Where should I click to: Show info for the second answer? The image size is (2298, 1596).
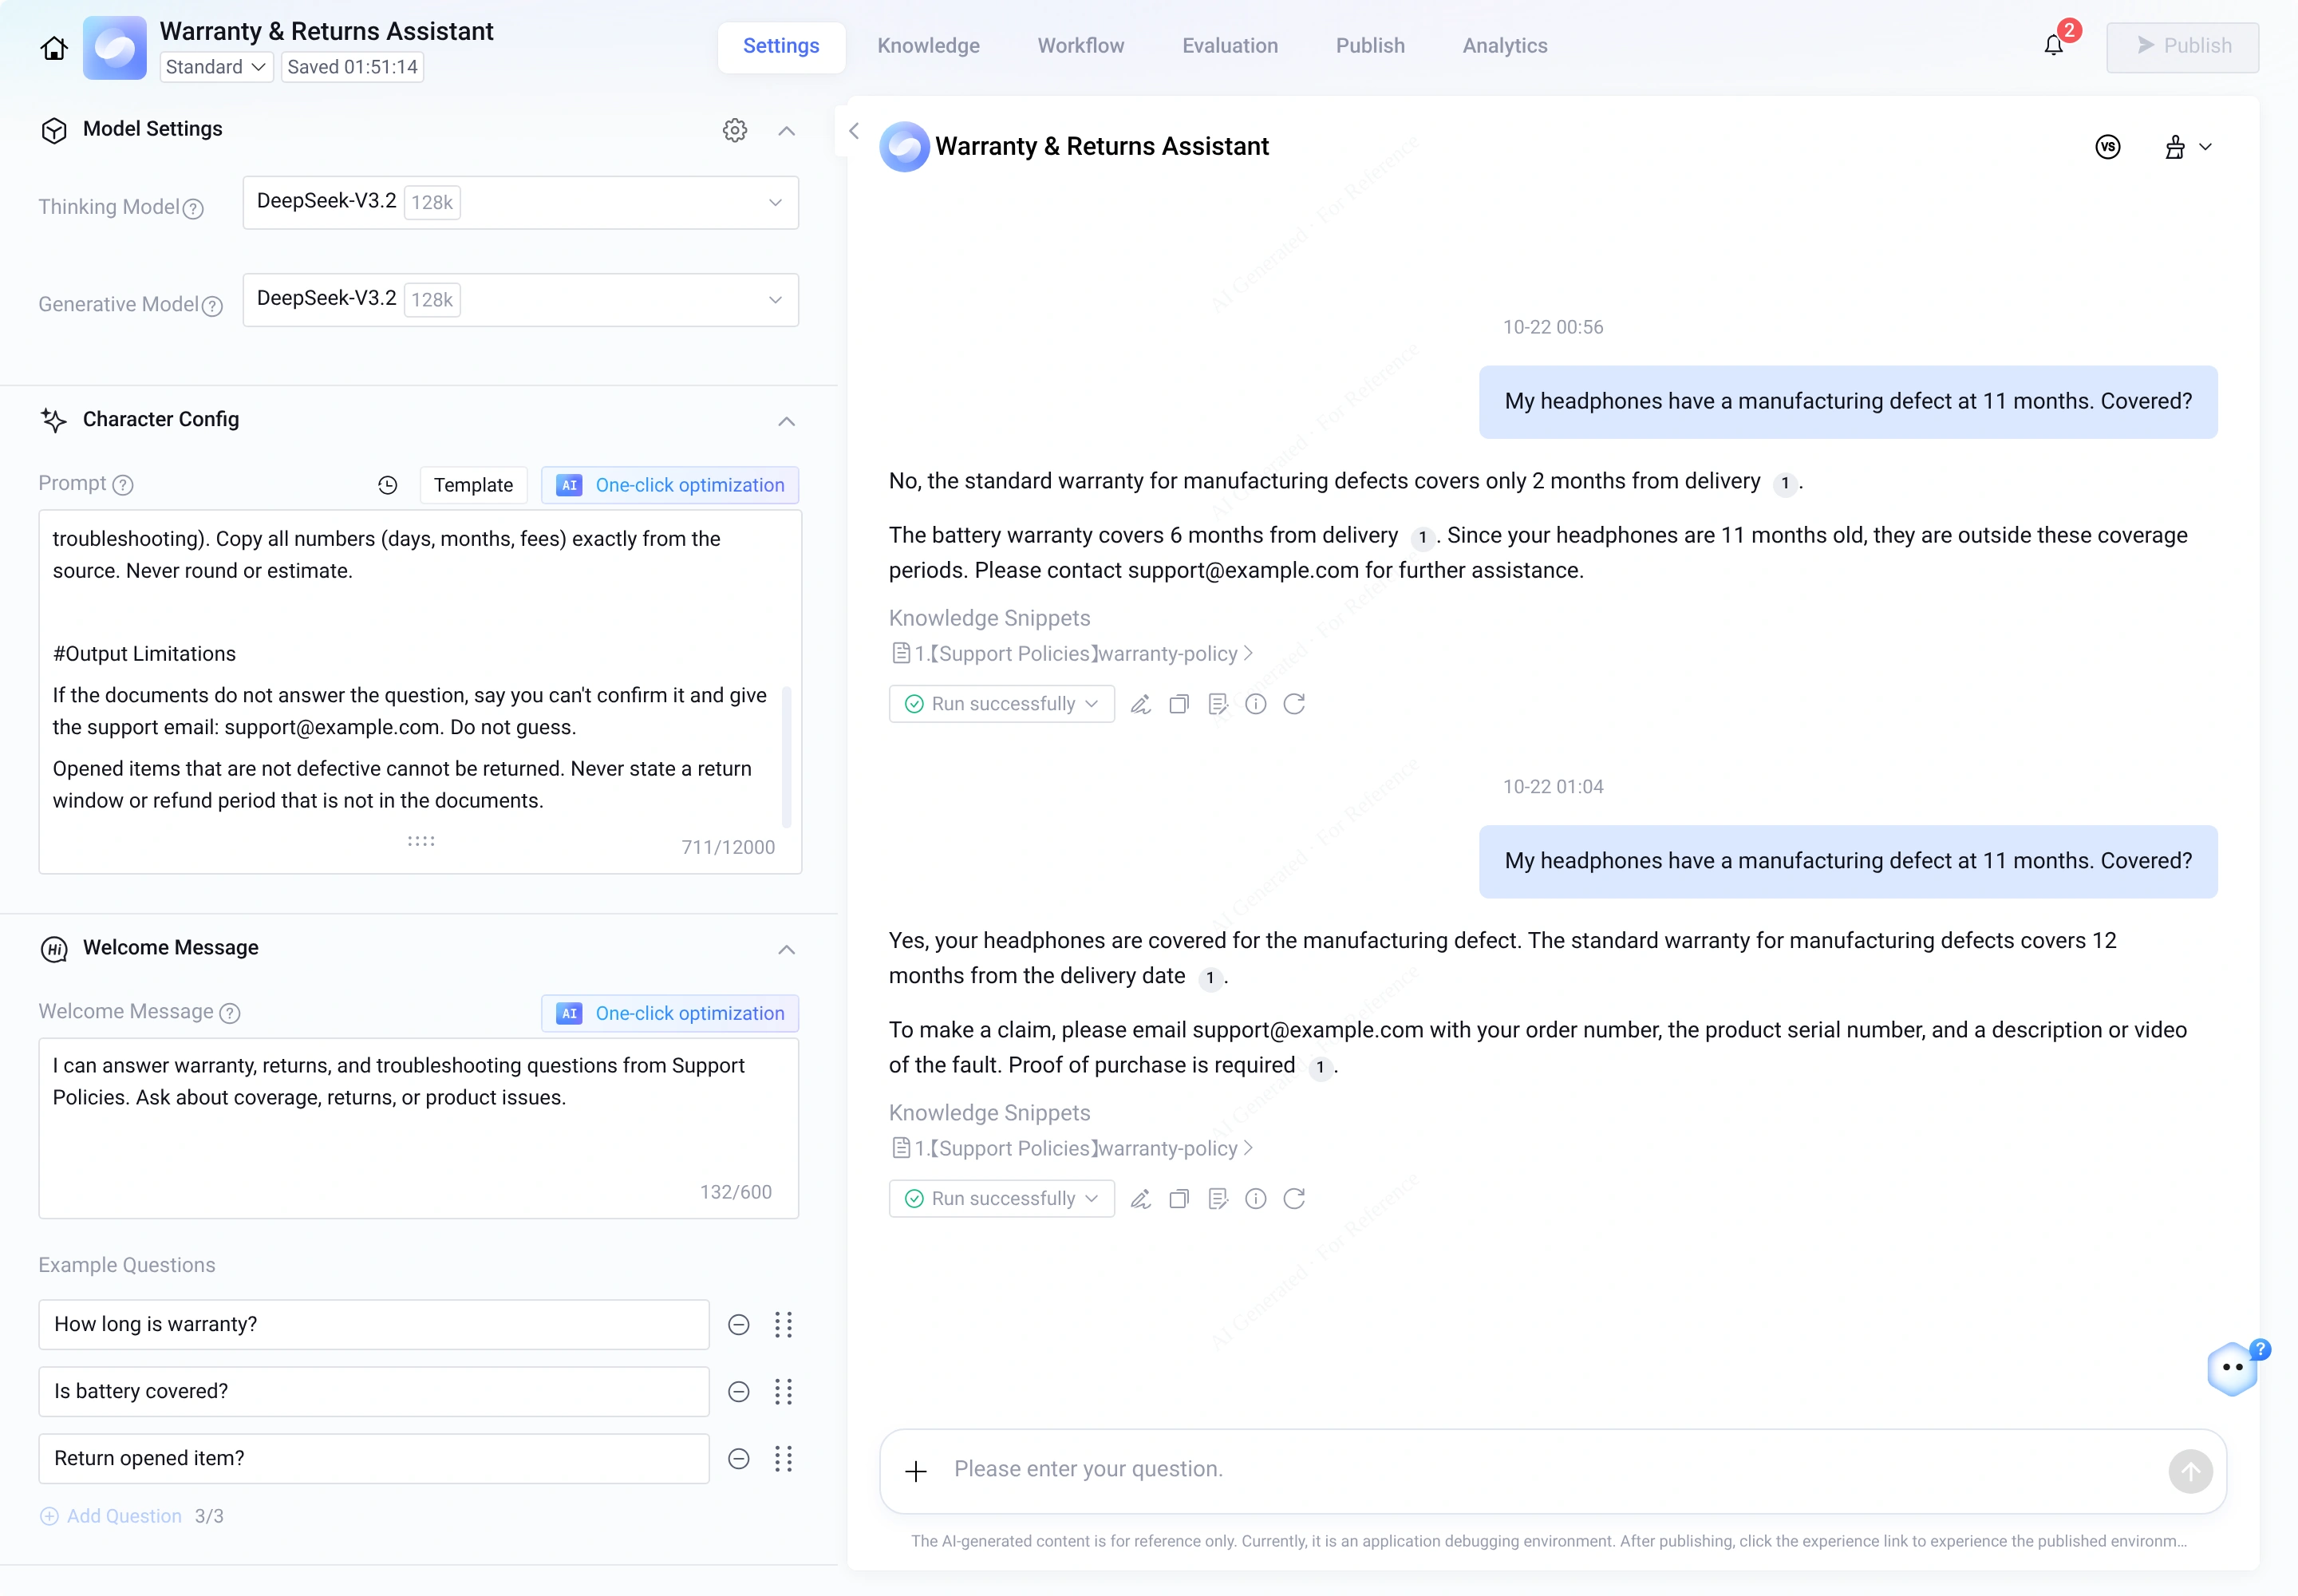[x=1256, y=1199]
